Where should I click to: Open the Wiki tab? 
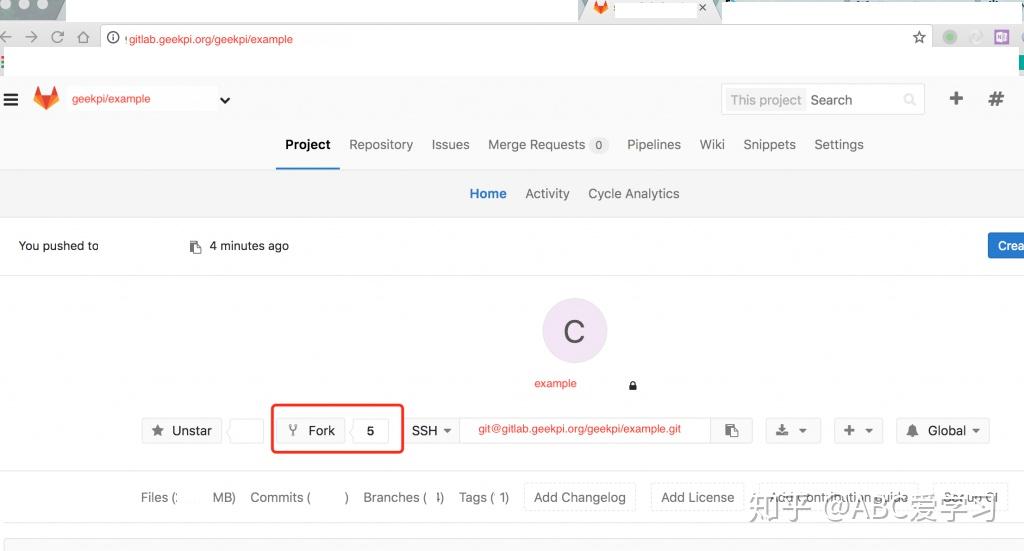[x=712, y=145]
